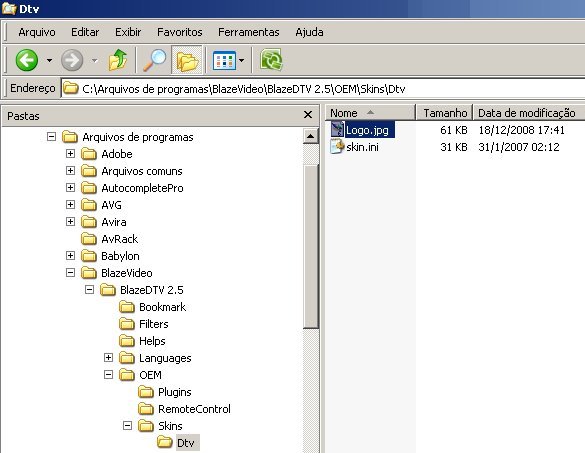Image resolution: width=585 pixels, height=453 pixels.
Task: Open the Ferramentas menu
Action: [x=248, y=32]
